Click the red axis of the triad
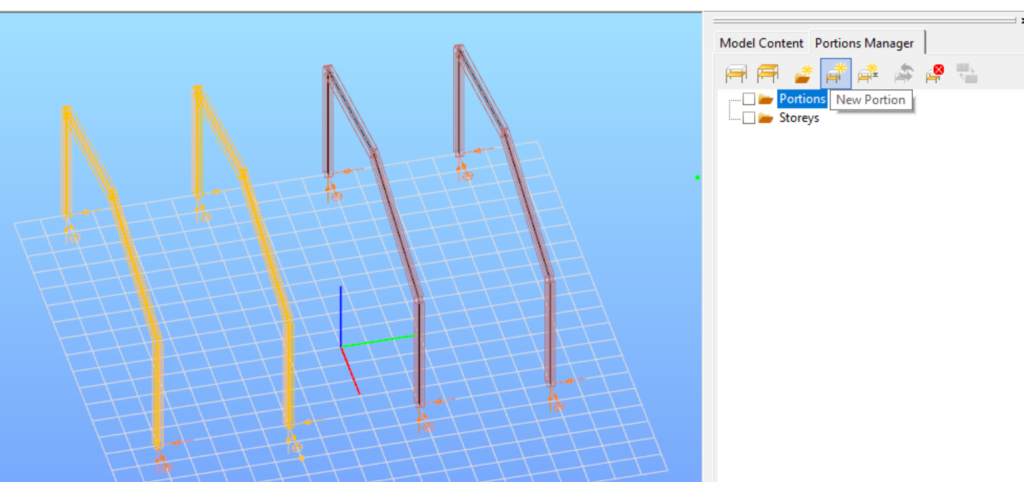The width and height of the screenshot is (1024, 482). click(351, 371)
